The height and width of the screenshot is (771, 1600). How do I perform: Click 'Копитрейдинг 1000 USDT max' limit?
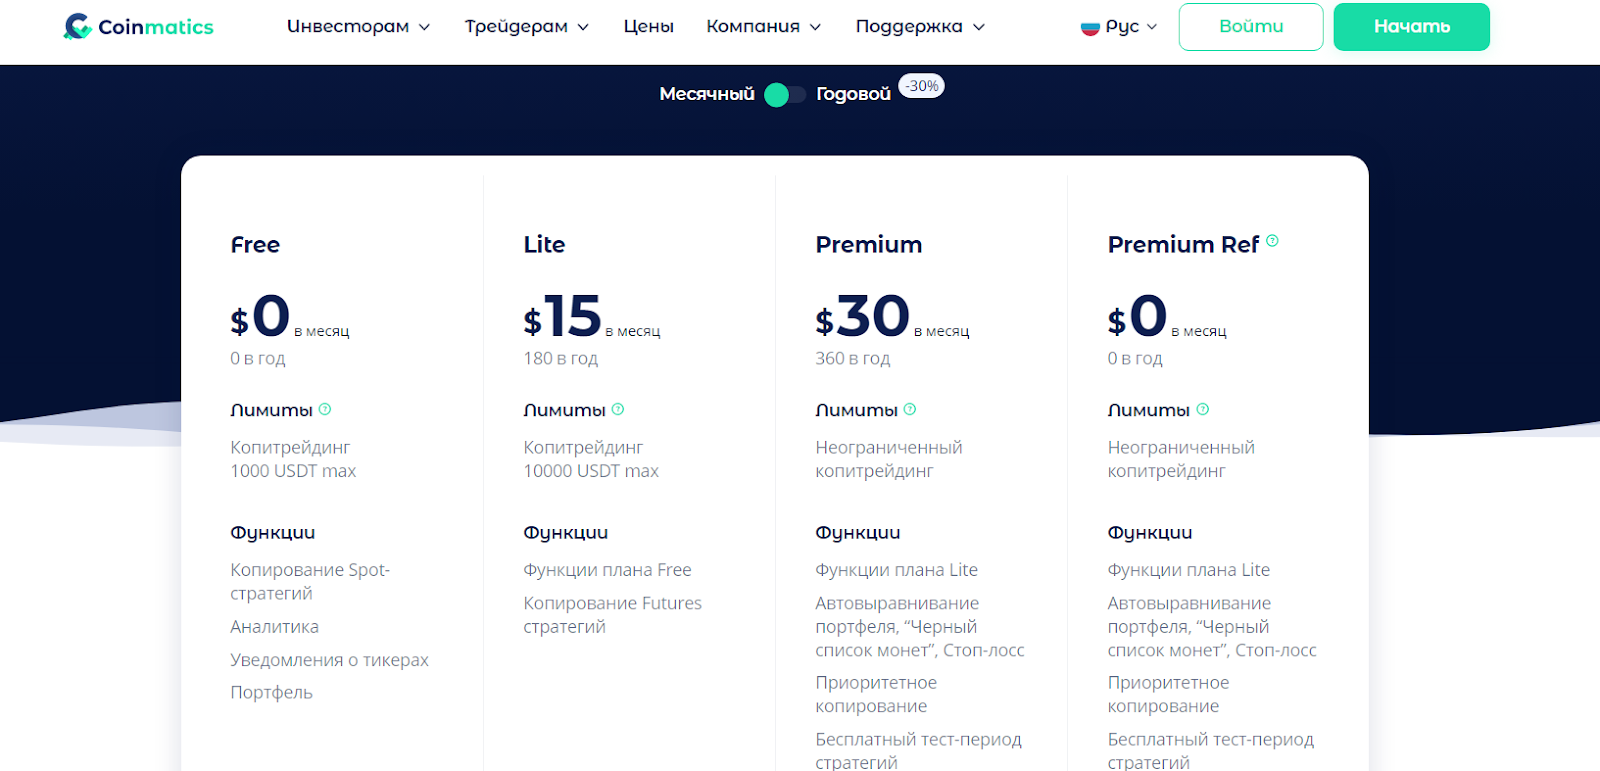coord(293,459)
